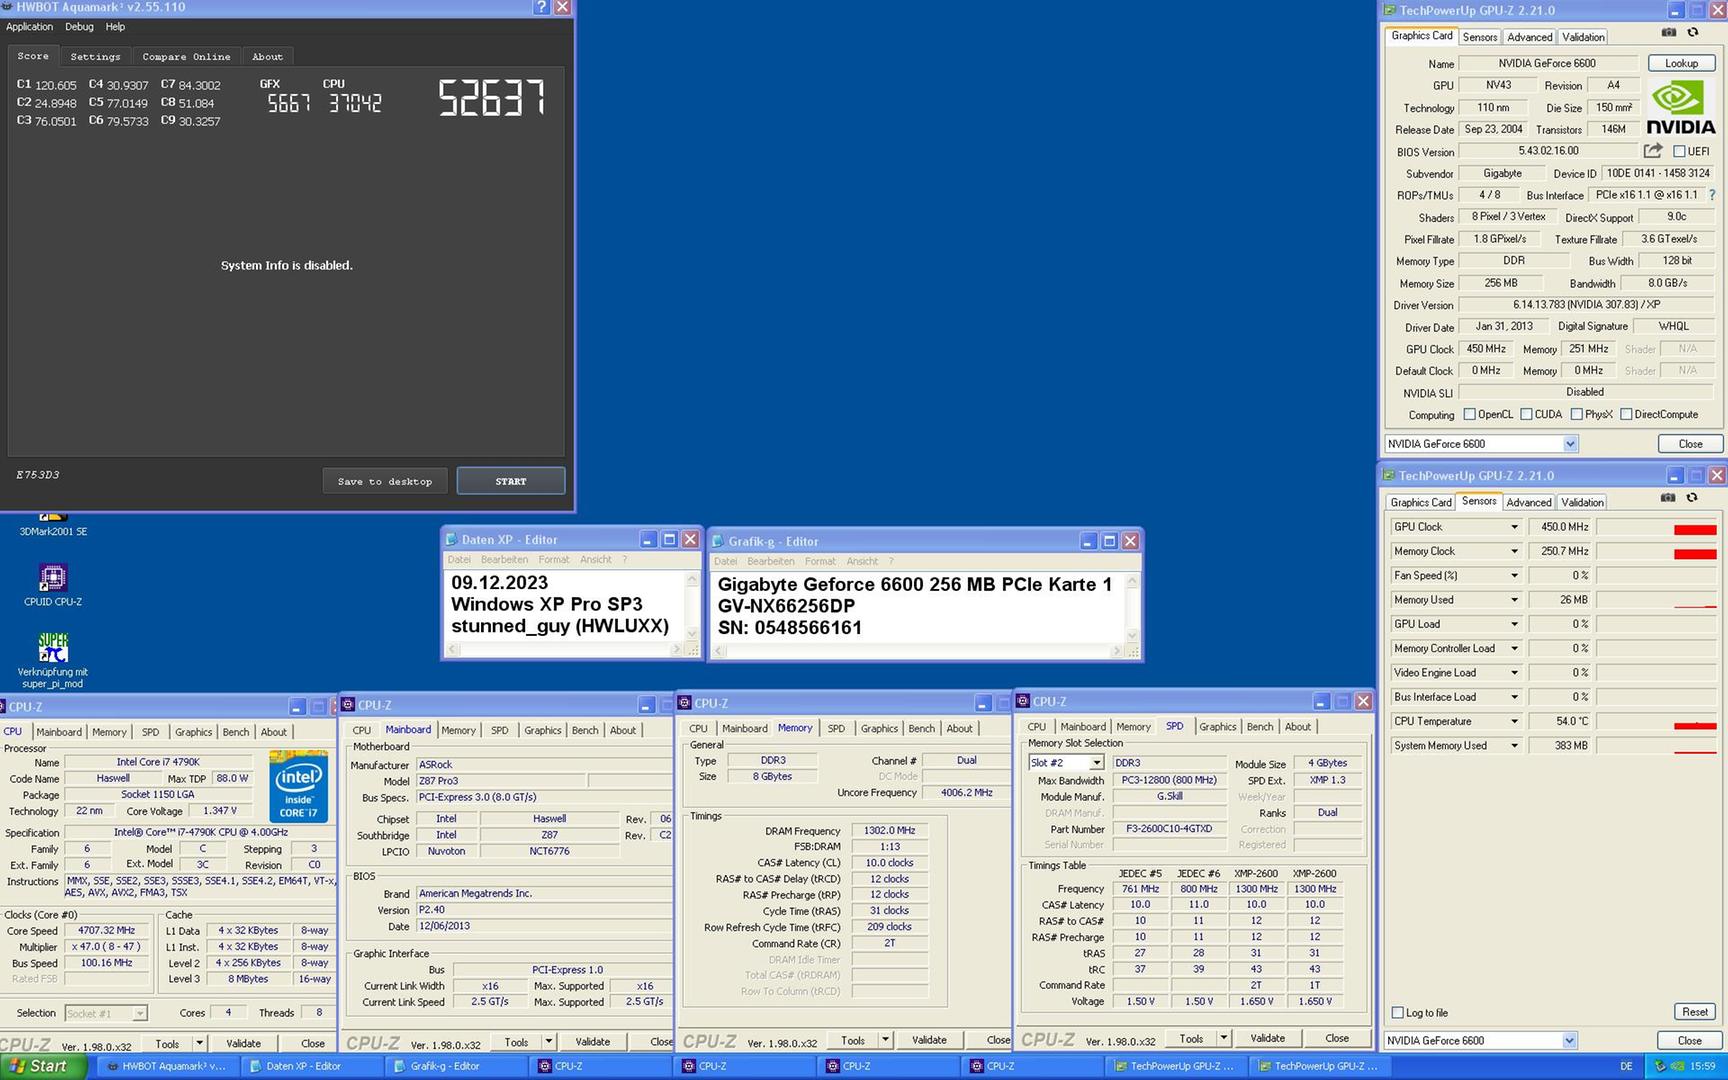The height and width of the screenshot is (1080, 1728).
Task: Open the Bus Interface Load sensor dropdown
Action: [1513, 697]
